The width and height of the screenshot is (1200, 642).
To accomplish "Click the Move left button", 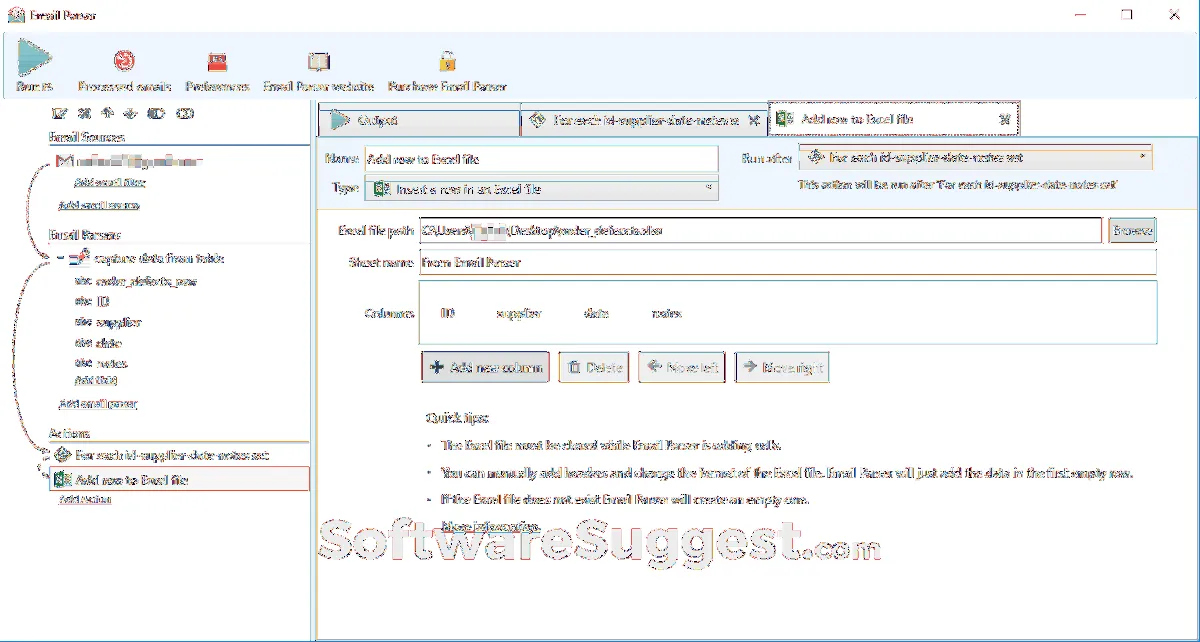I will pos(682,368).
